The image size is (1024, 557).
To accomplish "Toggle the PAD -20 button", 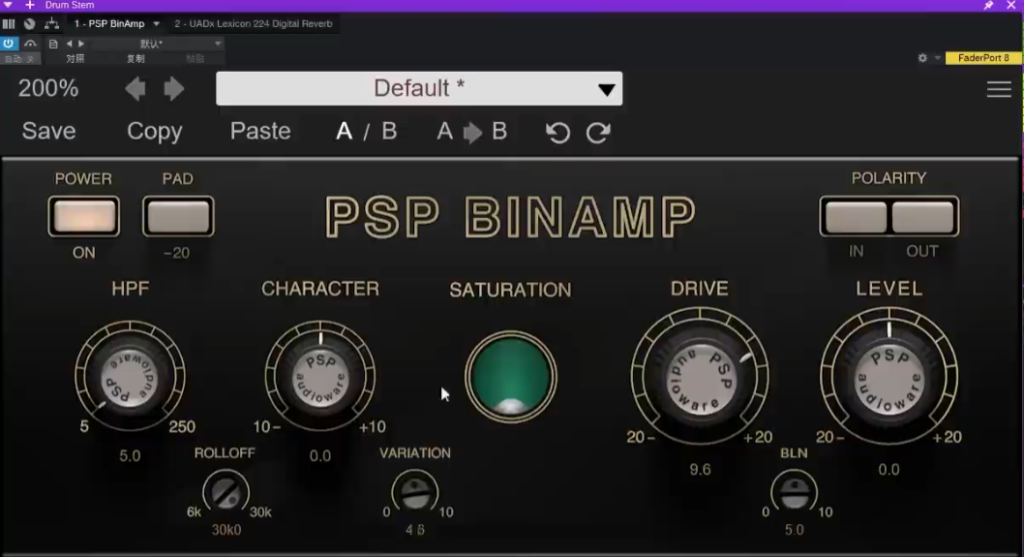I will pyautogui.click(x=178, y=216).
